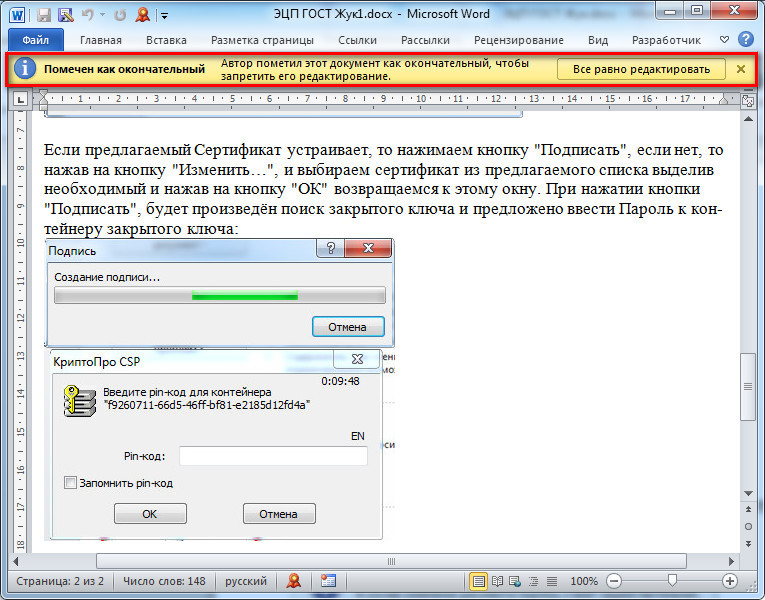Click the zoom in plus button
This screenshot has height=600, width=765.
pos(729,581)
